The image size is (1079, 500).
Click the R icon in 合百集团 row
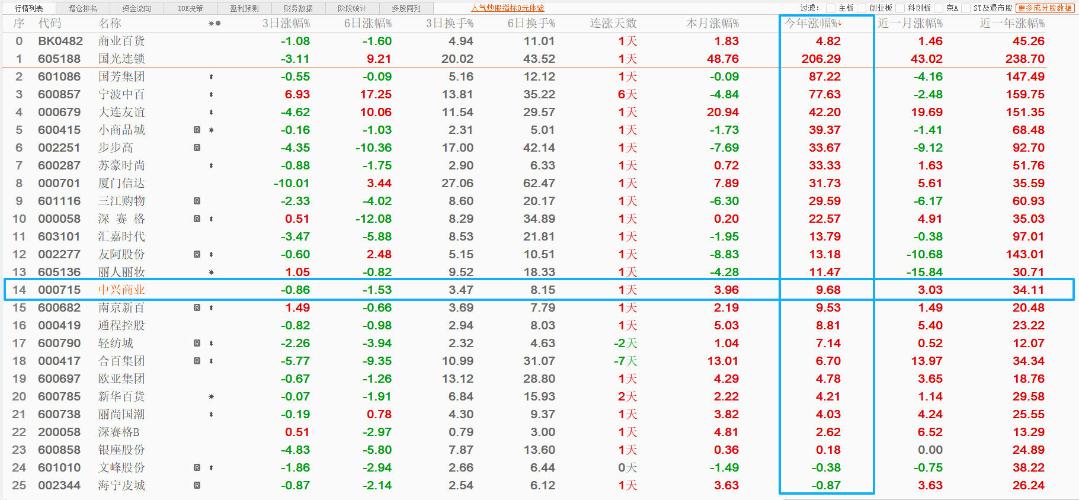point(197,361)
